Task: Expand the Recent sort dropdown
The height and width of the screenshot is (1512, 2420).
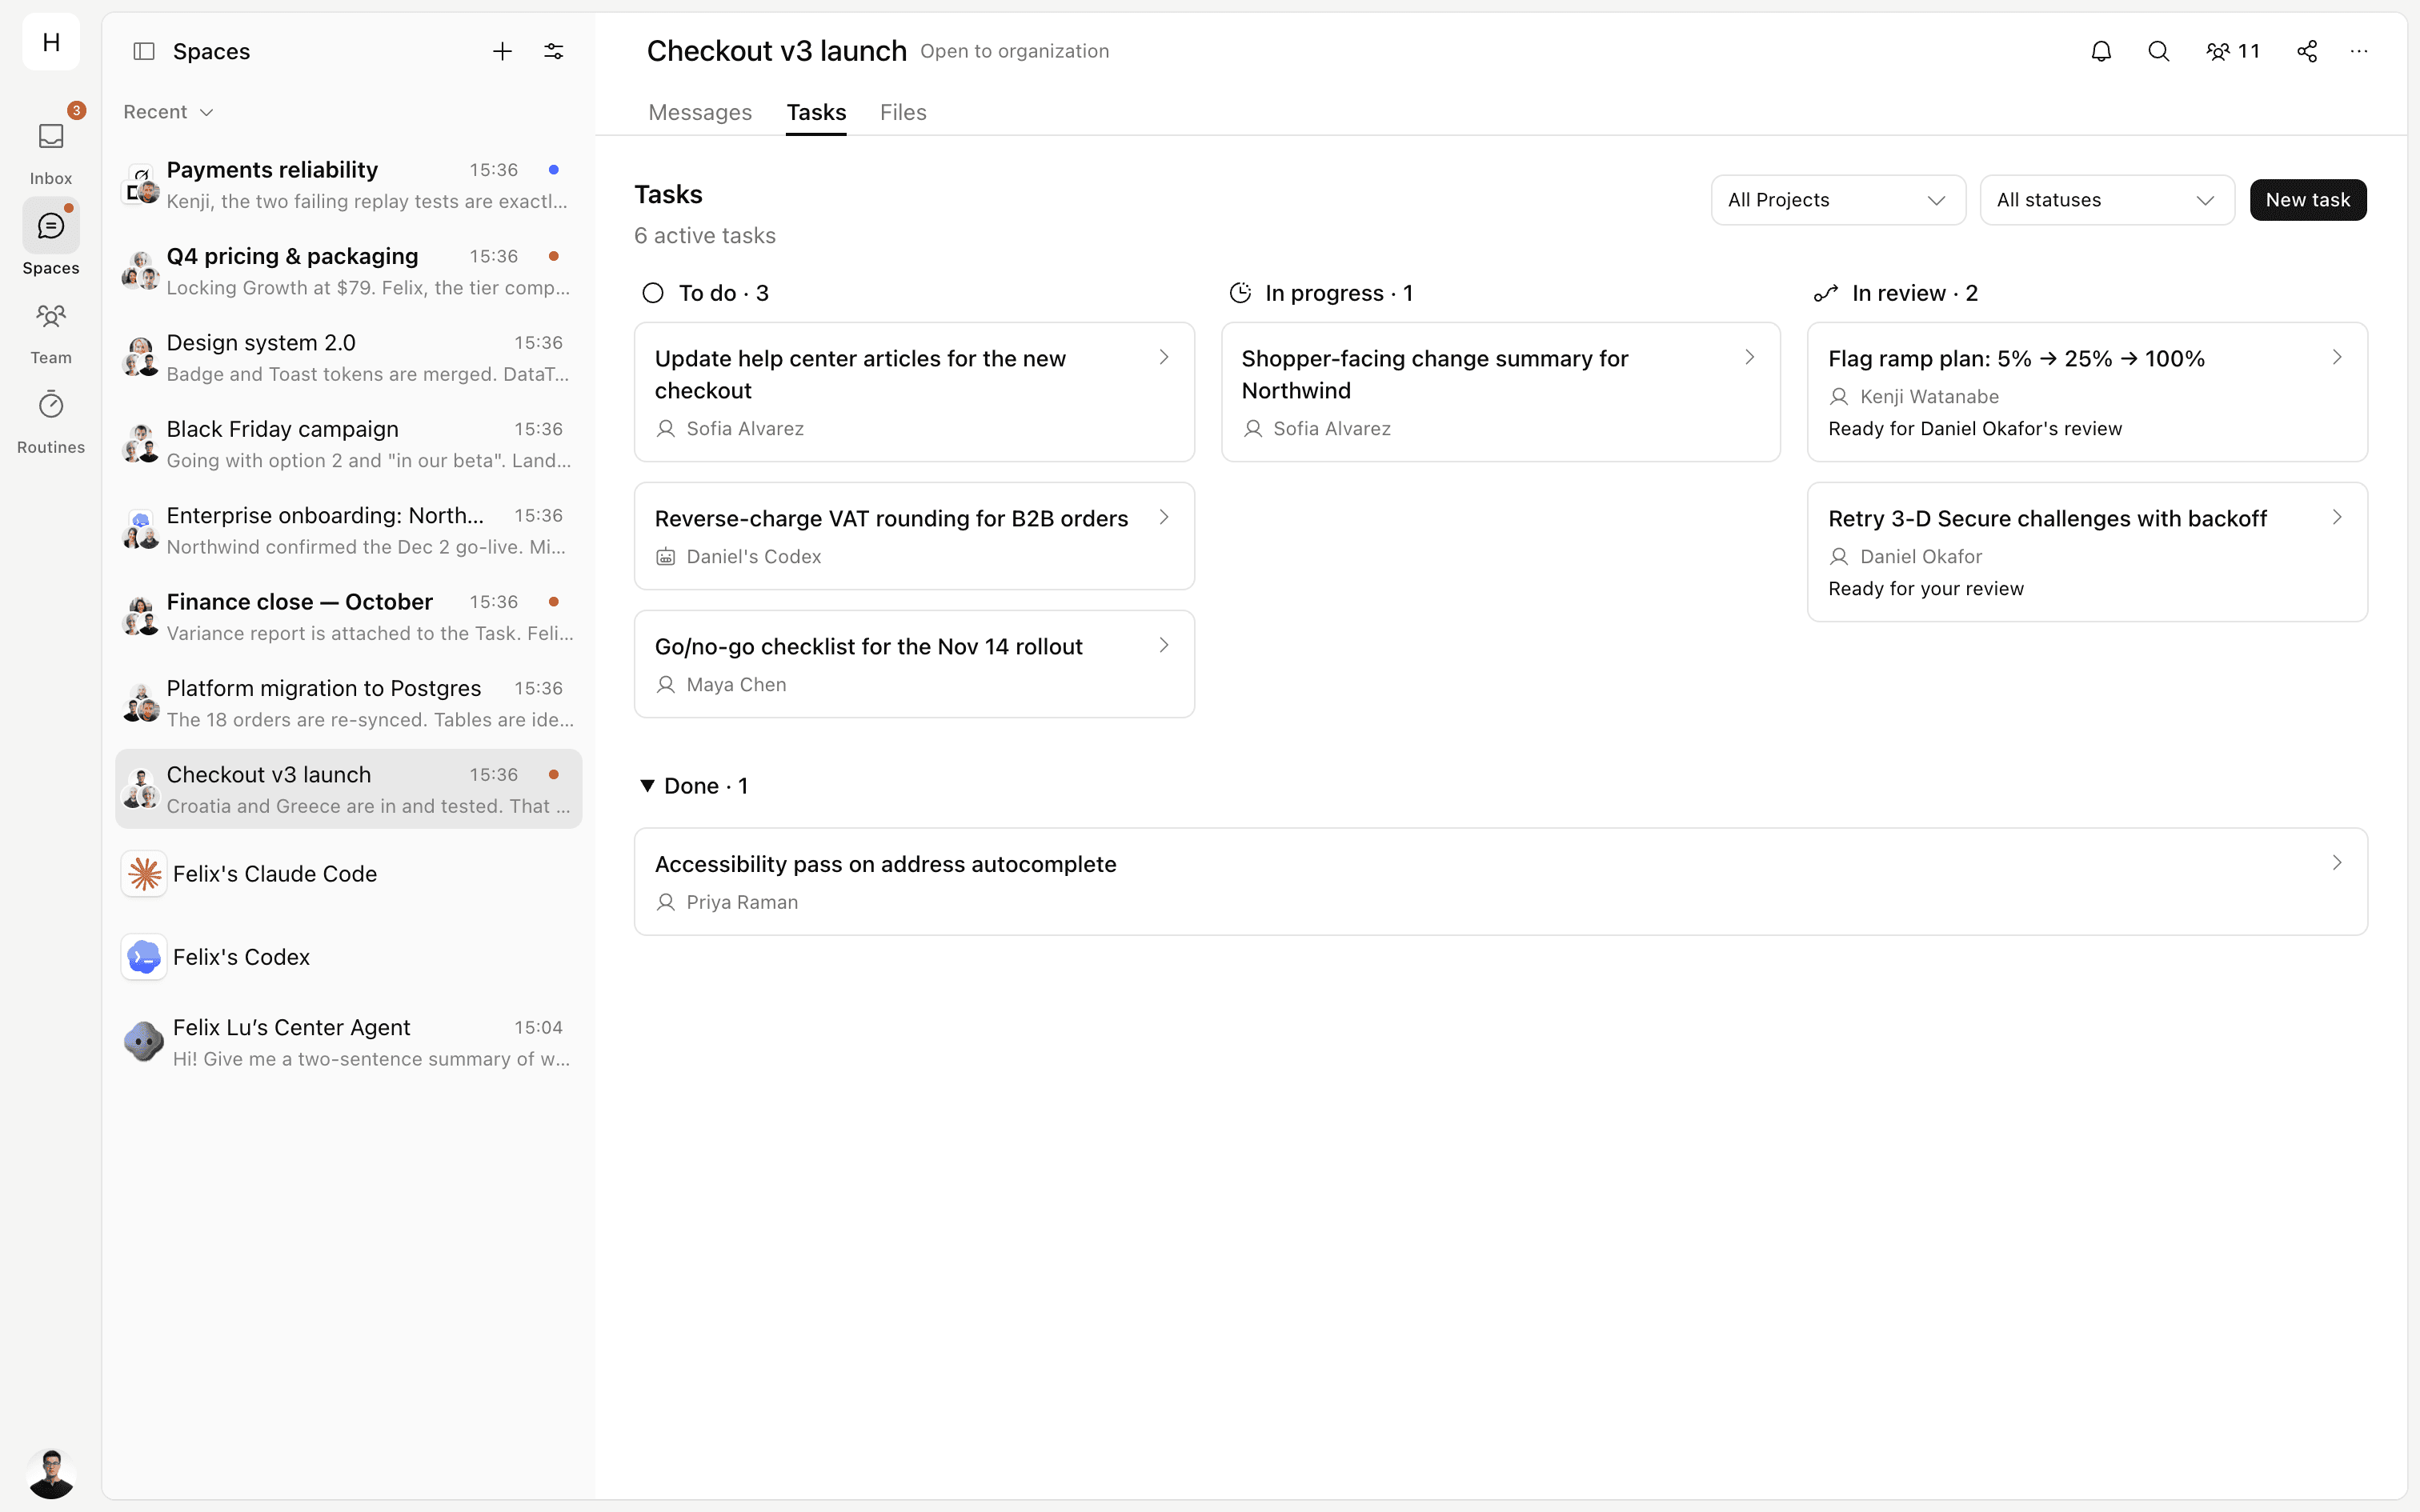Action: click(x=168, y=112)
